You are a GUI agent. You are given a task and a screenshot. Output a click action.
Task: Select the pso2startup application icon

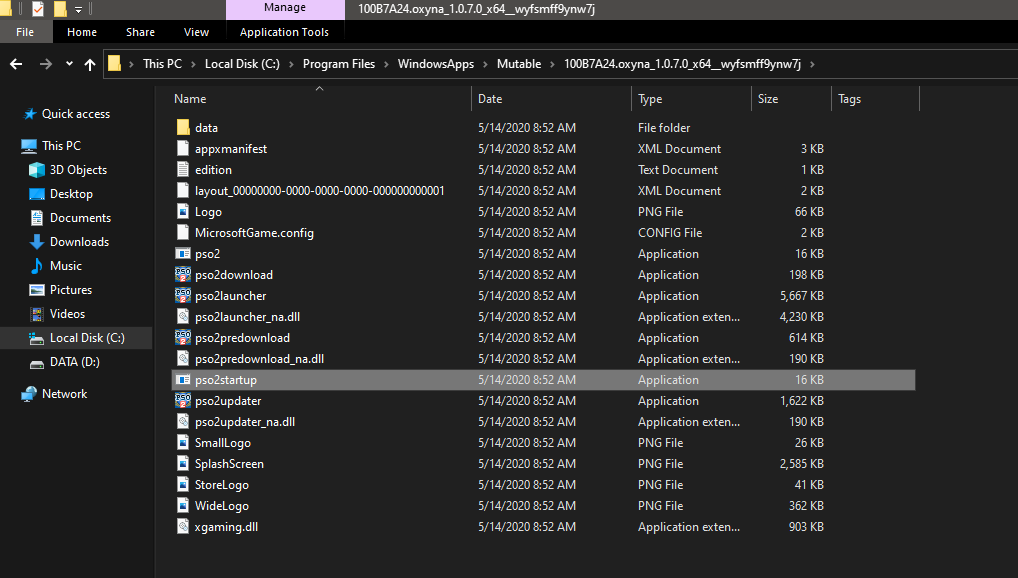[183, 379]
